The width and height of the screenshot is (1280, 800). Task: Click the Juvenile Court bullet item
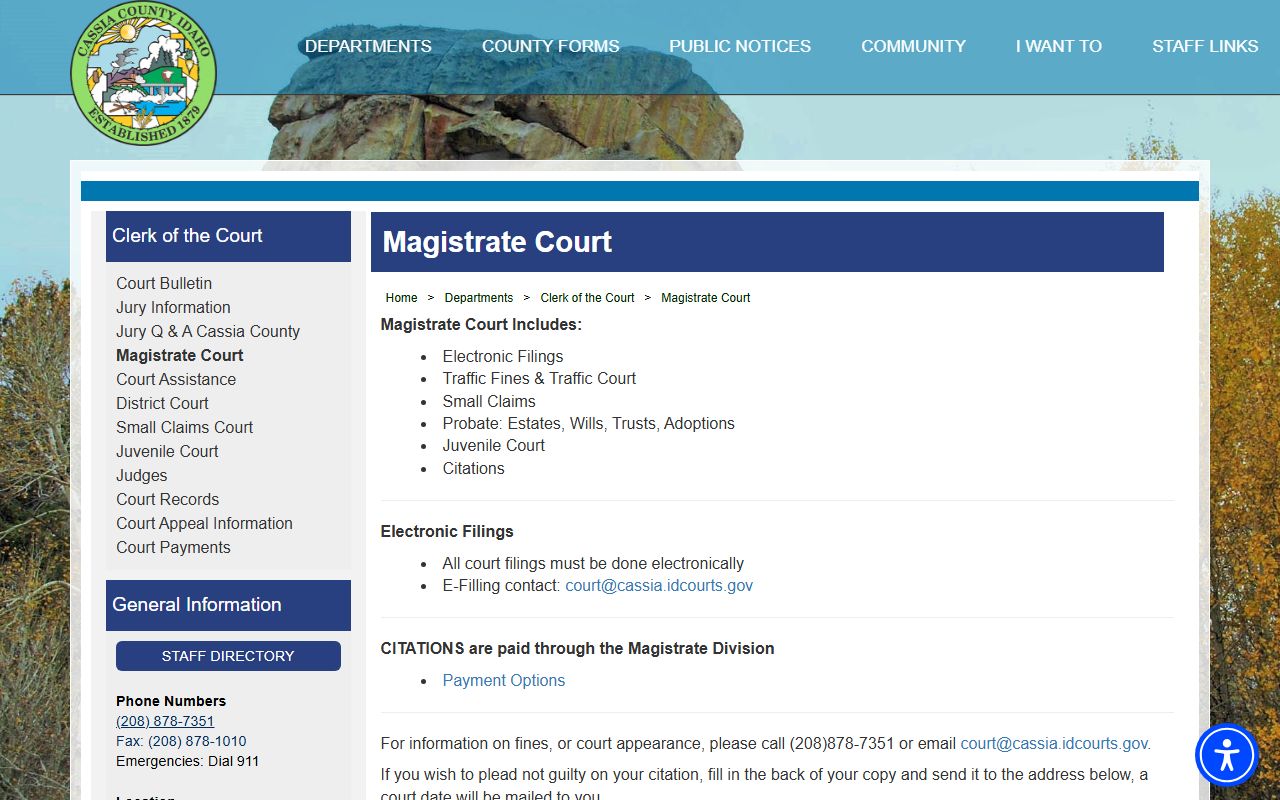[494, 445]
